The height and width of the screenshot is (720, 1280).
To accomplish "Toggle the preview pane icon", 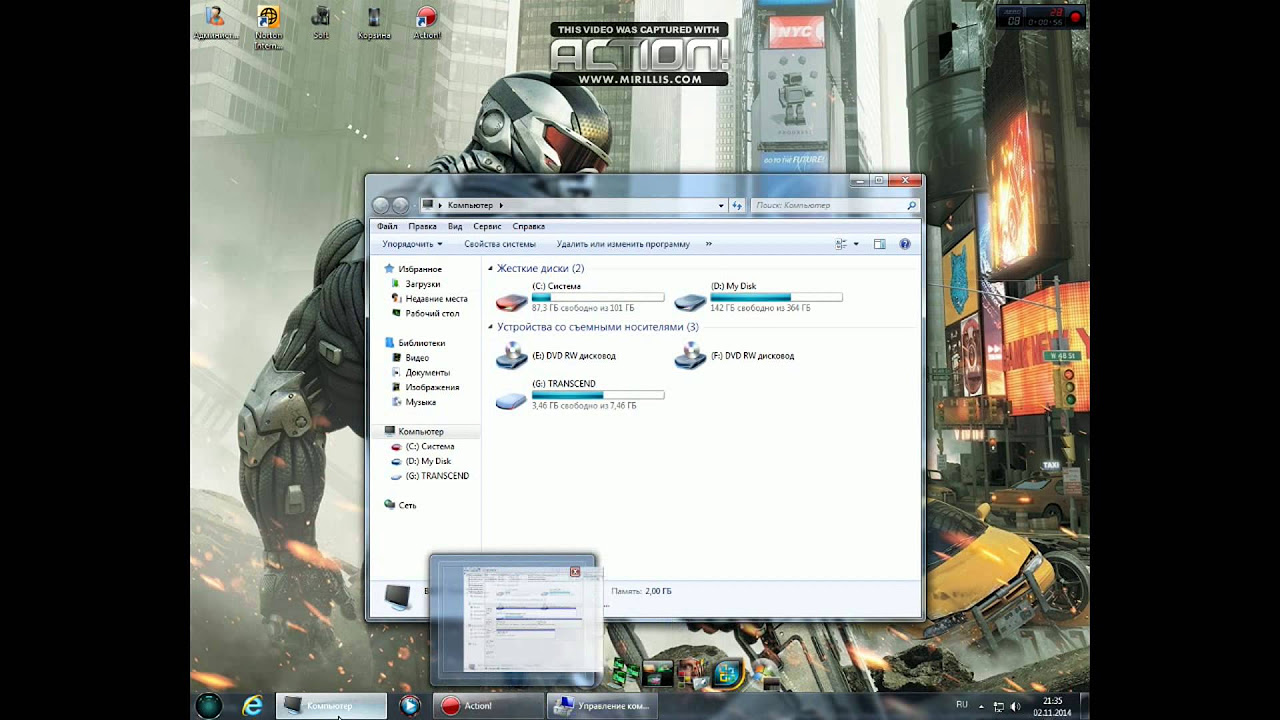I will click(879, 244).
